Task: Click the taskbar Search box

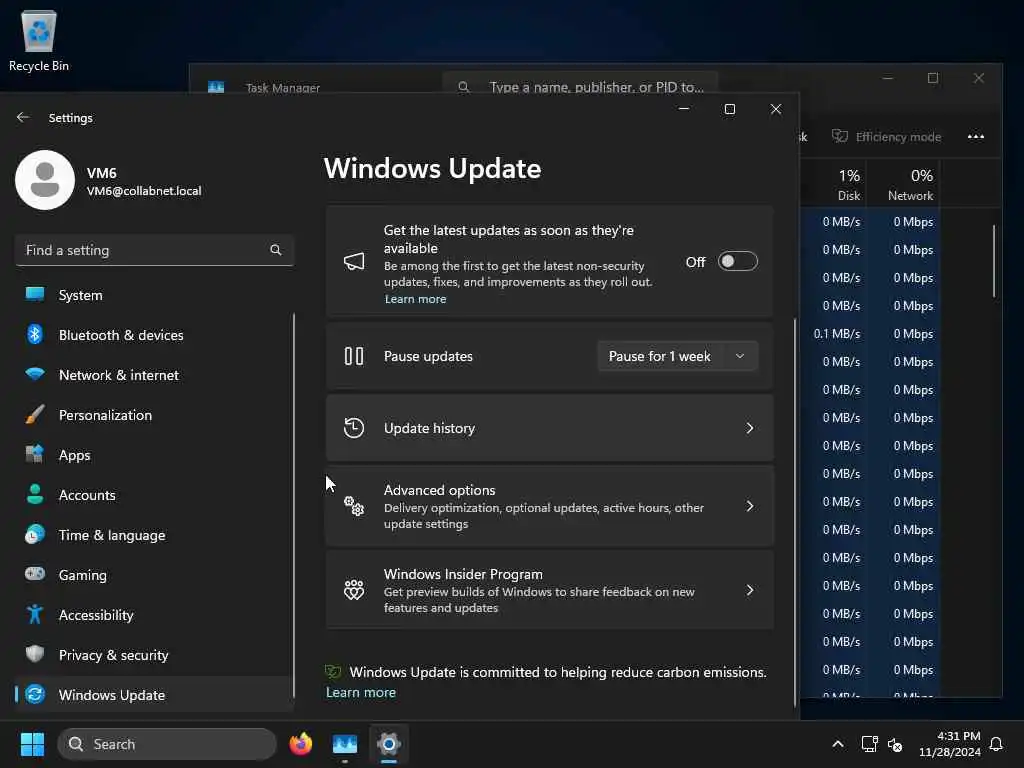Action: click(167, 744)
